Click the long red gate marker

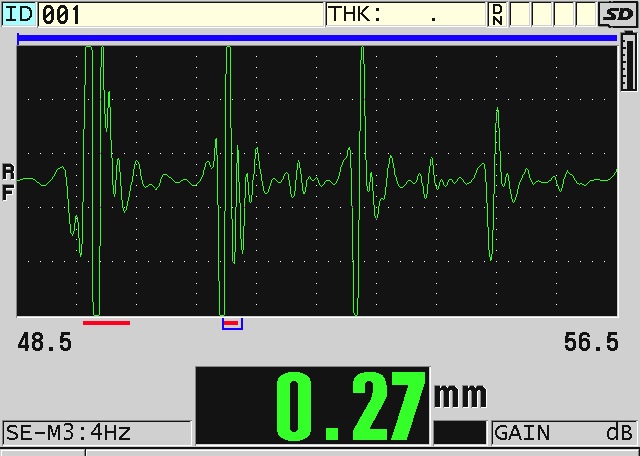[106, 323]
